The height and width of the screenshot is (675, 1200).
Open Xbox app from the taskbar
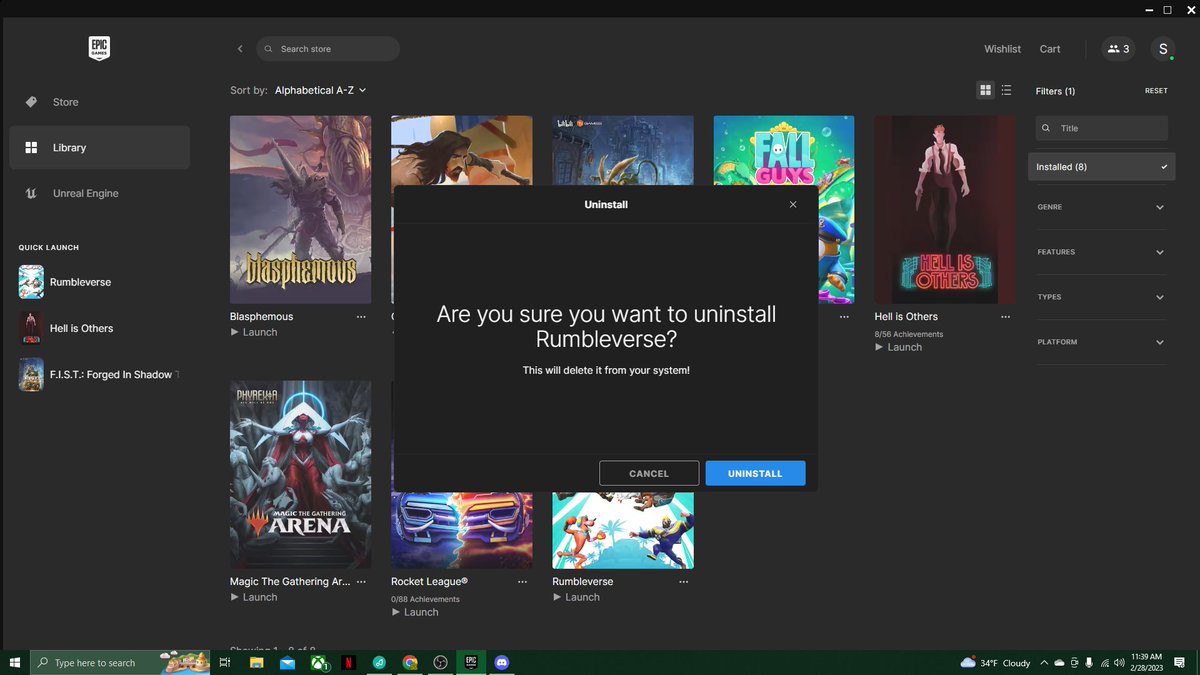point(318,663)
